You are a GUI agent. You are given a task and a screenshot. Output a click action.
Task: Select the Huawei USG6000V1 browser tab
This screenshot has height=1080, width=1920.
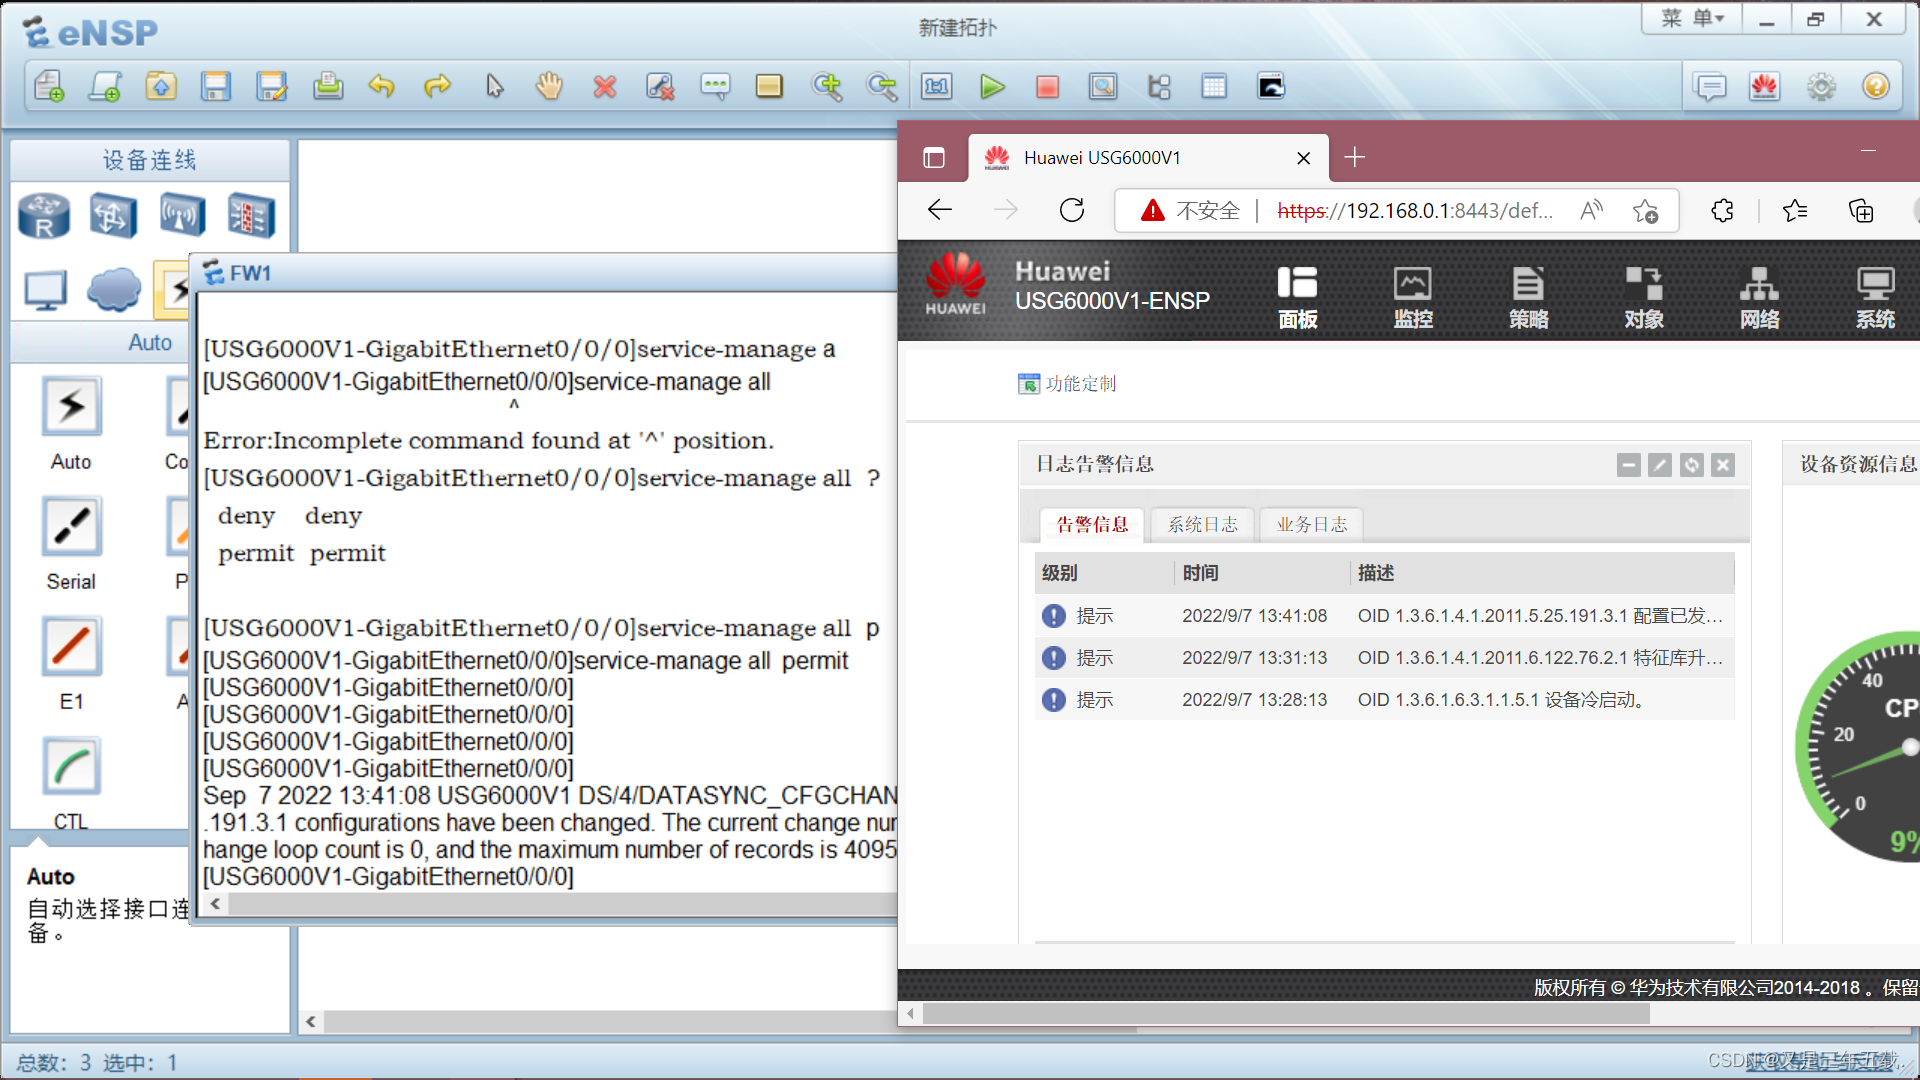[1148, 158]
